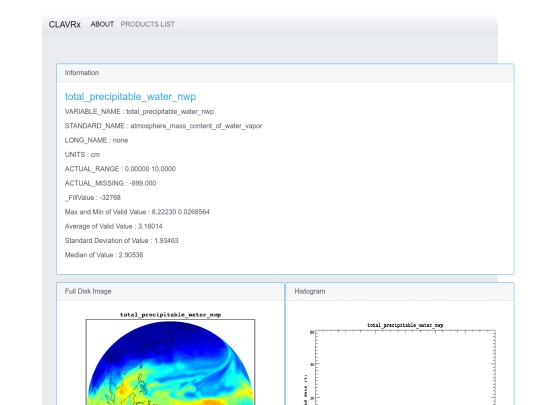Select the Average of Valid Value : 3.16014 line
Viewport: 540px width, 405px height.
tap(114, 226)
